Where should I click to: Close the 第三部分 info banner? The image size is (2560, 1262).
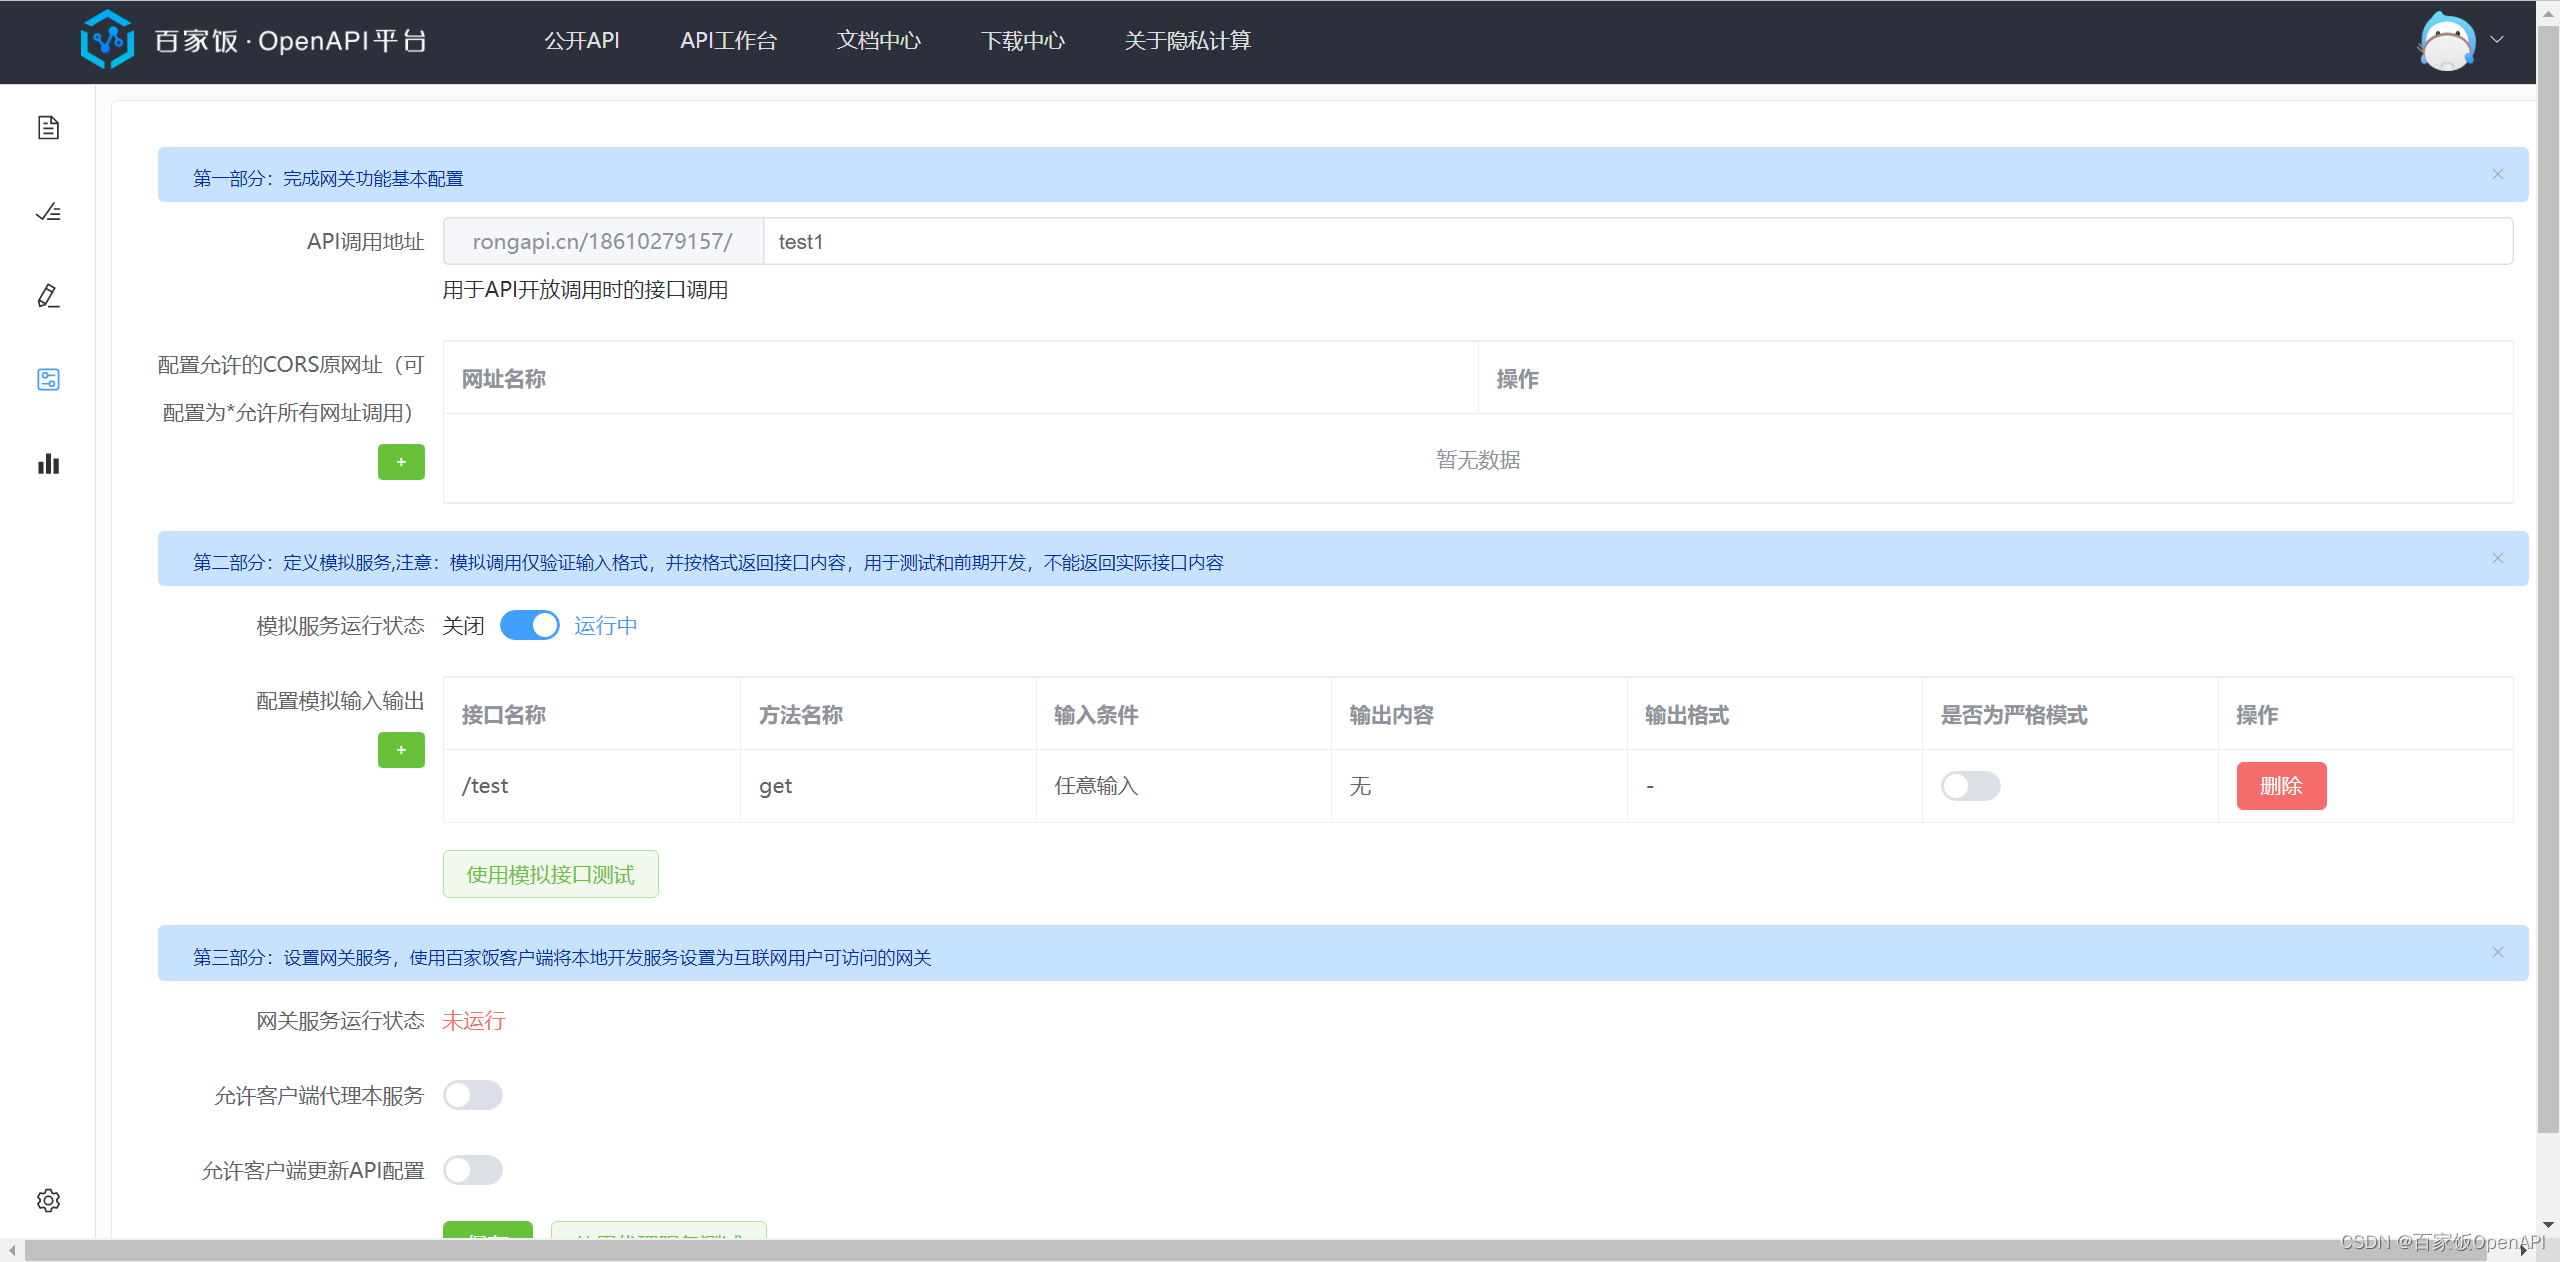(2498, 952)
